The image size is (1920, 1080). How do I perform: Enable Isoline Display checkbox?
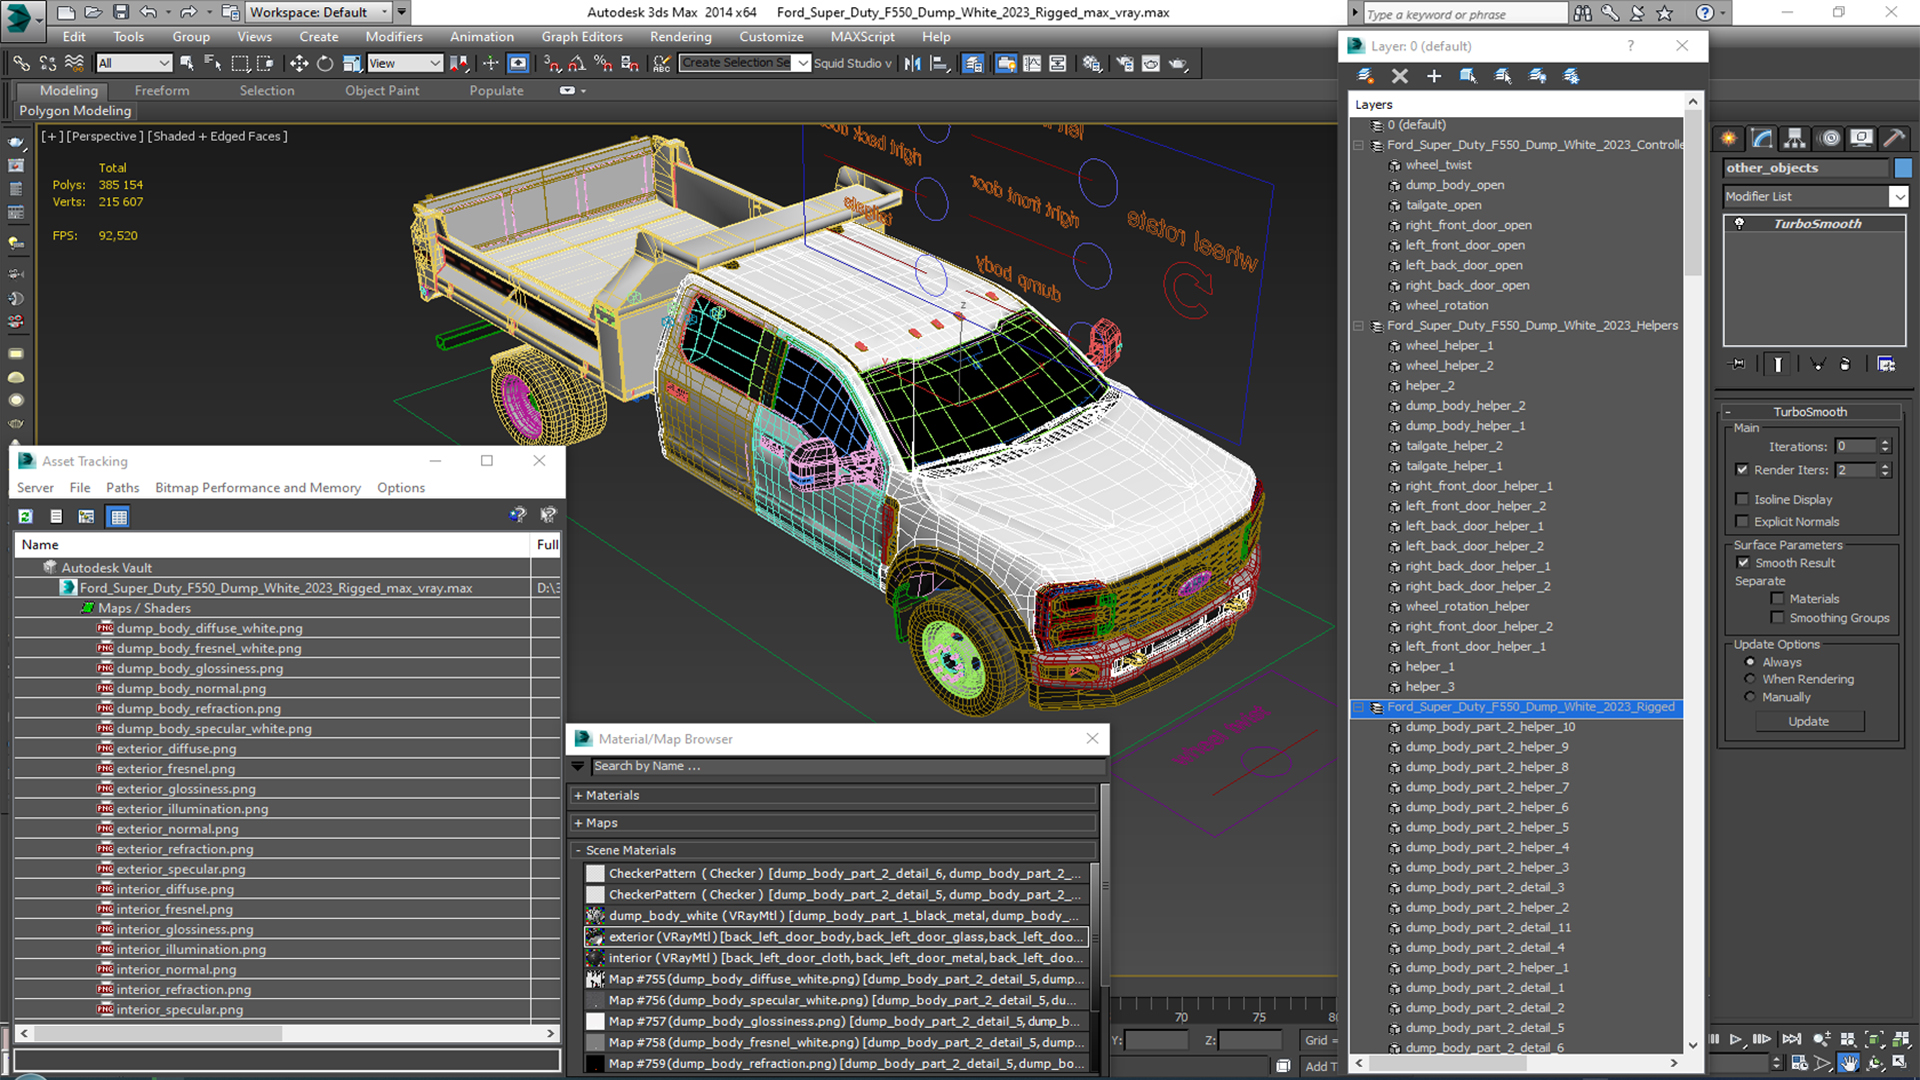[1742, 499]
